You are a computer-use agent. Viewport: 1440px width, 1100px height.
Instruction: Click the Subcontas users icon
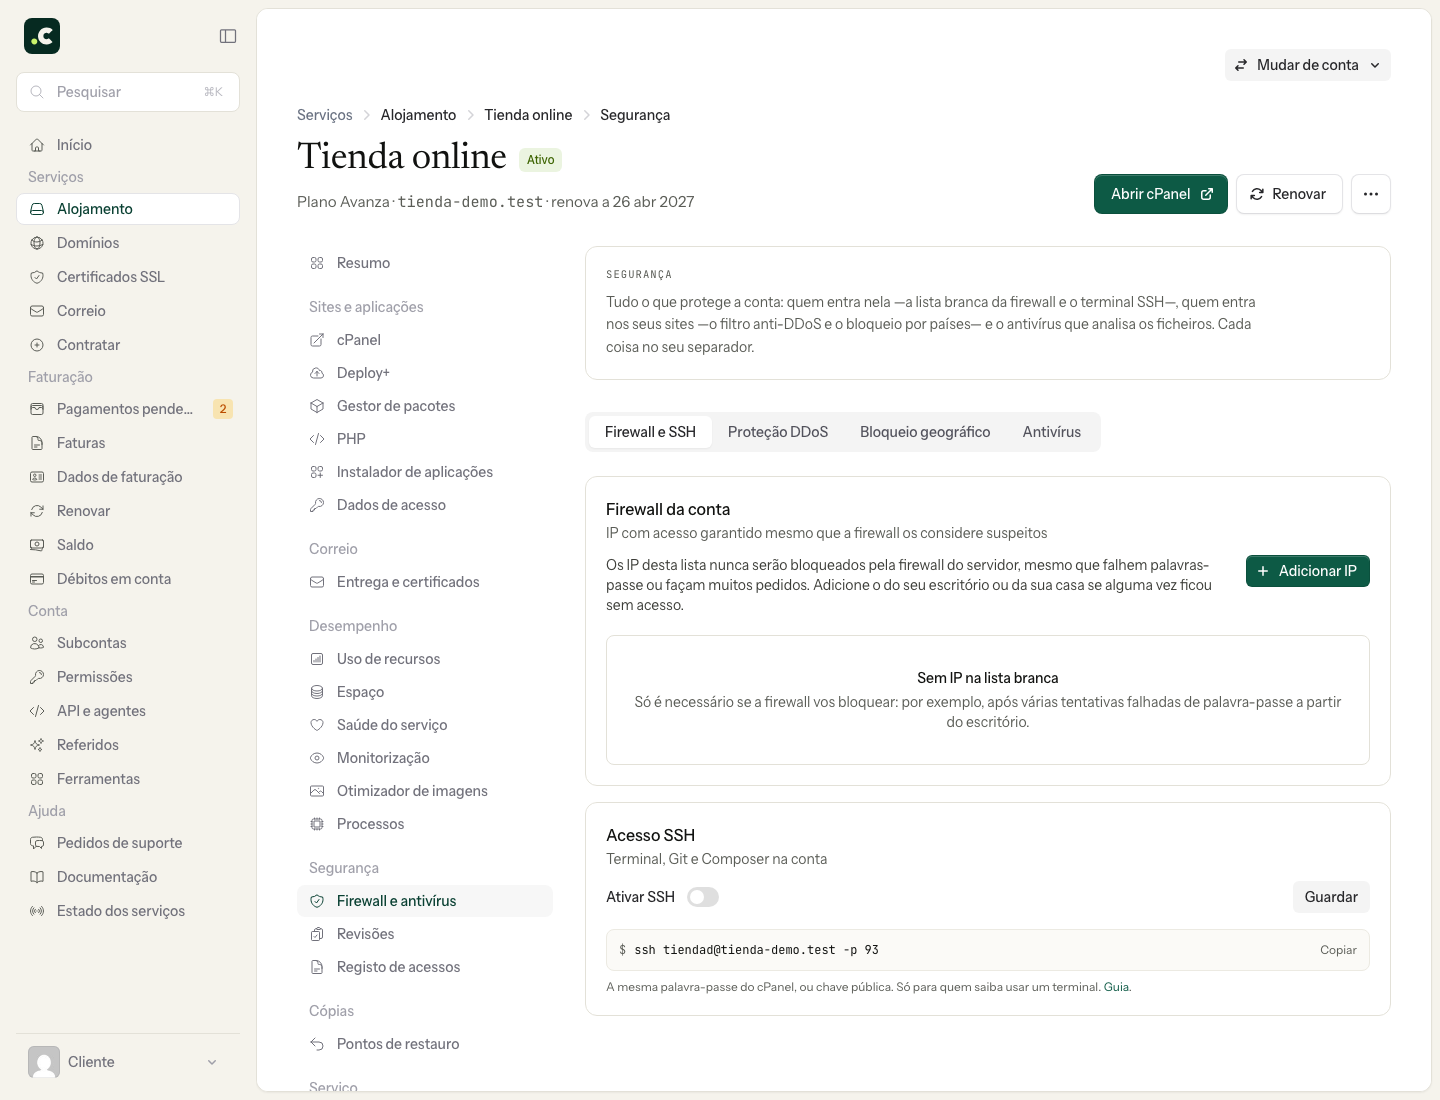(x=37, y=643)
